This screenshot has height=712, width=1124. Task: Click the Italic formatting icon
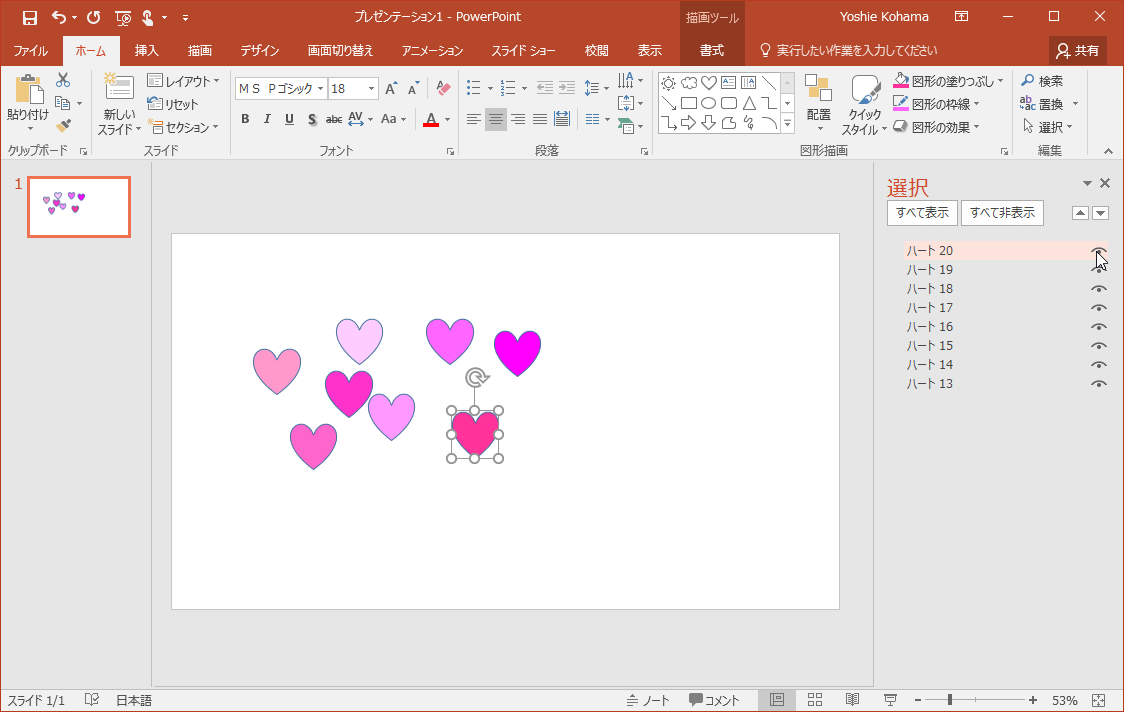[267, 119]
